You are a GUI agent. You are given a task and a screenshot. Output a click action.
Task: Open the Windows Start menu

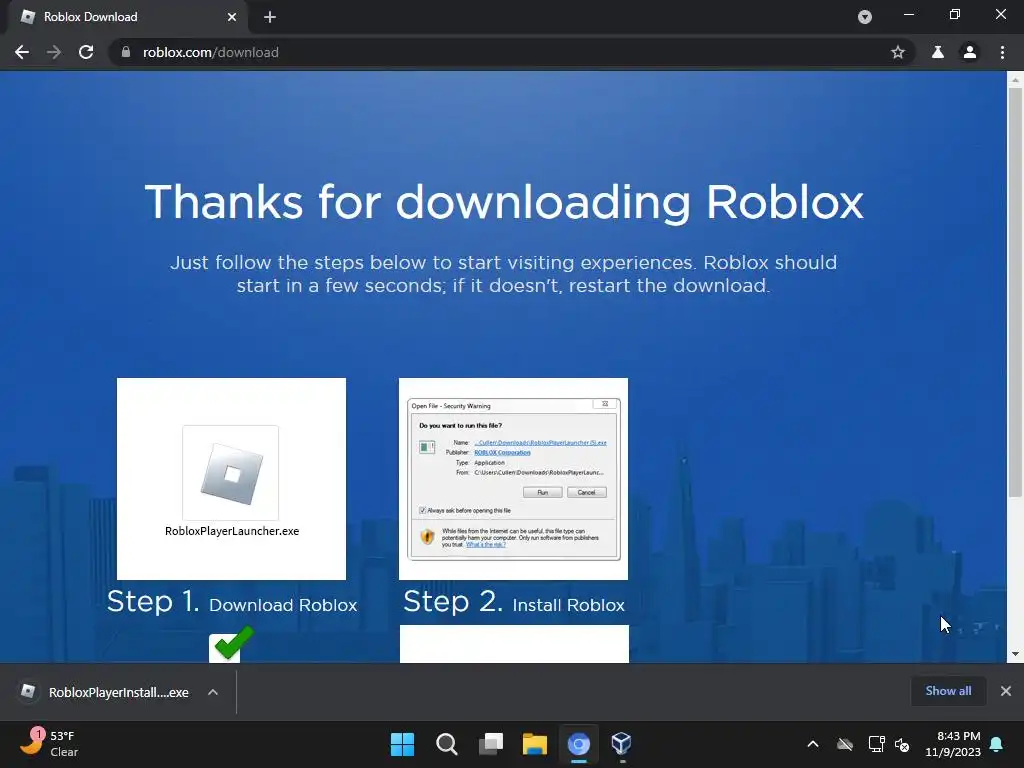click(402, 744)
